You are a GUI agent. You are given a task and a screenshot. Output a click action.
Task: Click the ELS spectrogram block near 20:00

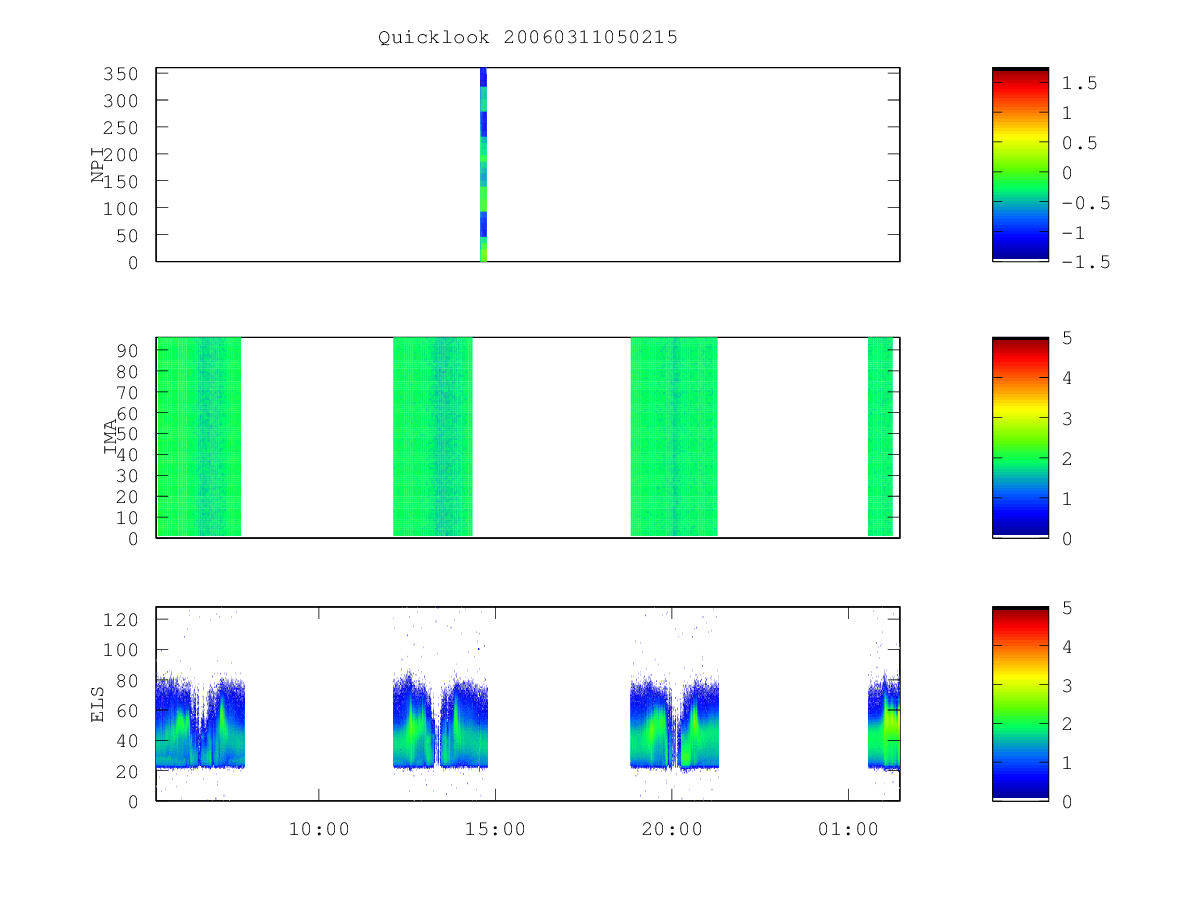pos(674,722)
